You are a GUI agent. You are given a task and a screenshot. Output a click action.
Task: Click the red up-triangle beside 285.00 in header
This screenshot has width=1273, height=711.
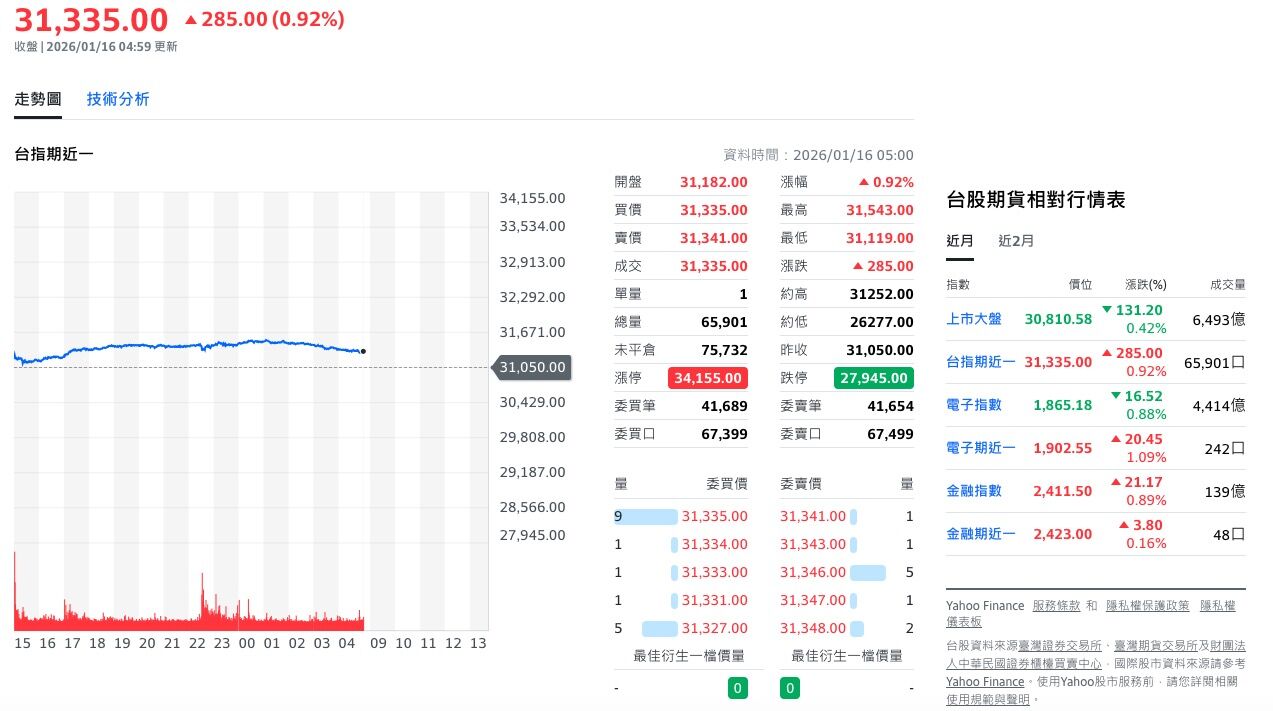(x=191, y=20)
